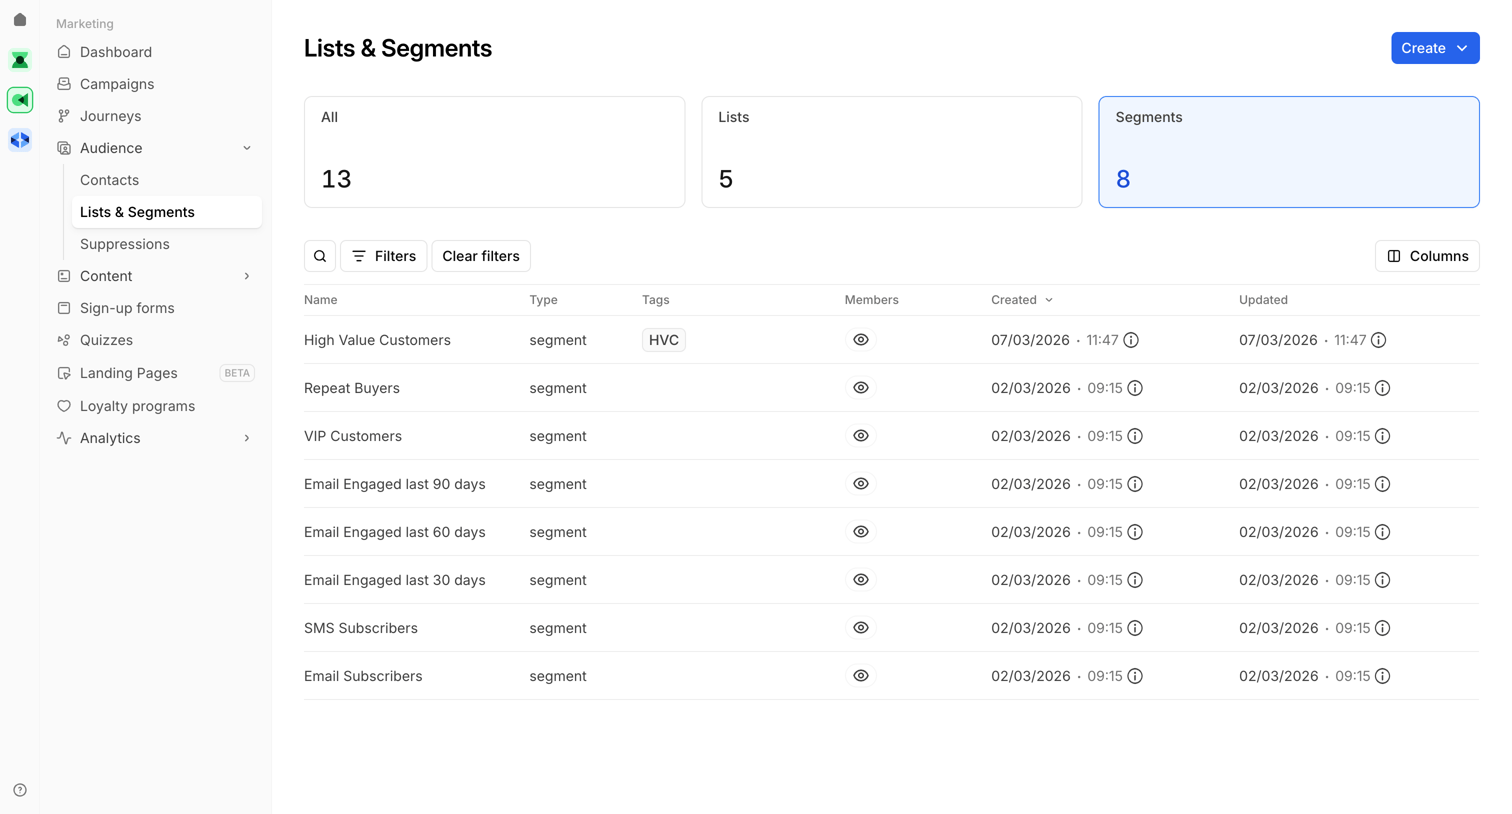The height and width of the screenshot is (814, 1512).
Task: View members of Repeat Buyers segment
Action: pos(861,388)
